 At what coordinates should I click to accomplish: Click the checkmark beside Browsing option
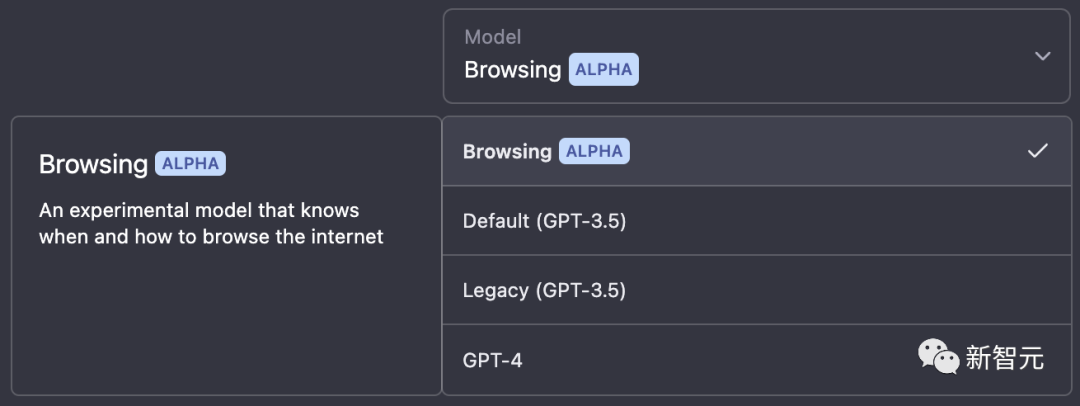[1037, 150]
